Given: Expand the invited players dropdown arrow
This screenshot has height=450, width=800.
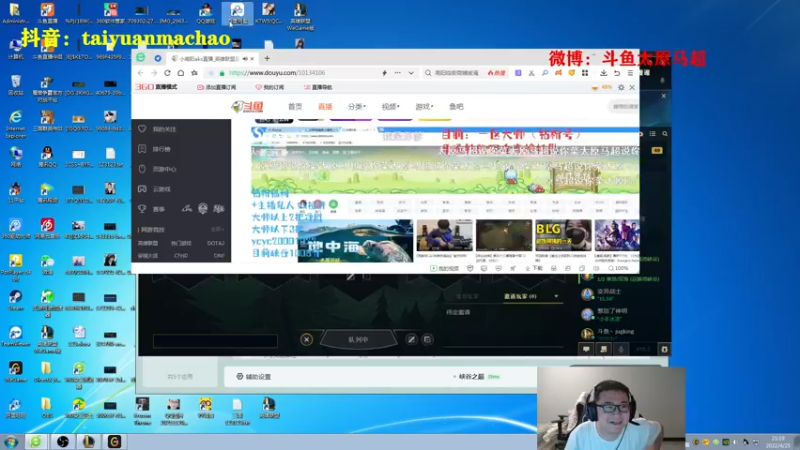Looking at the screenshot, I should (x=556, y=296).
